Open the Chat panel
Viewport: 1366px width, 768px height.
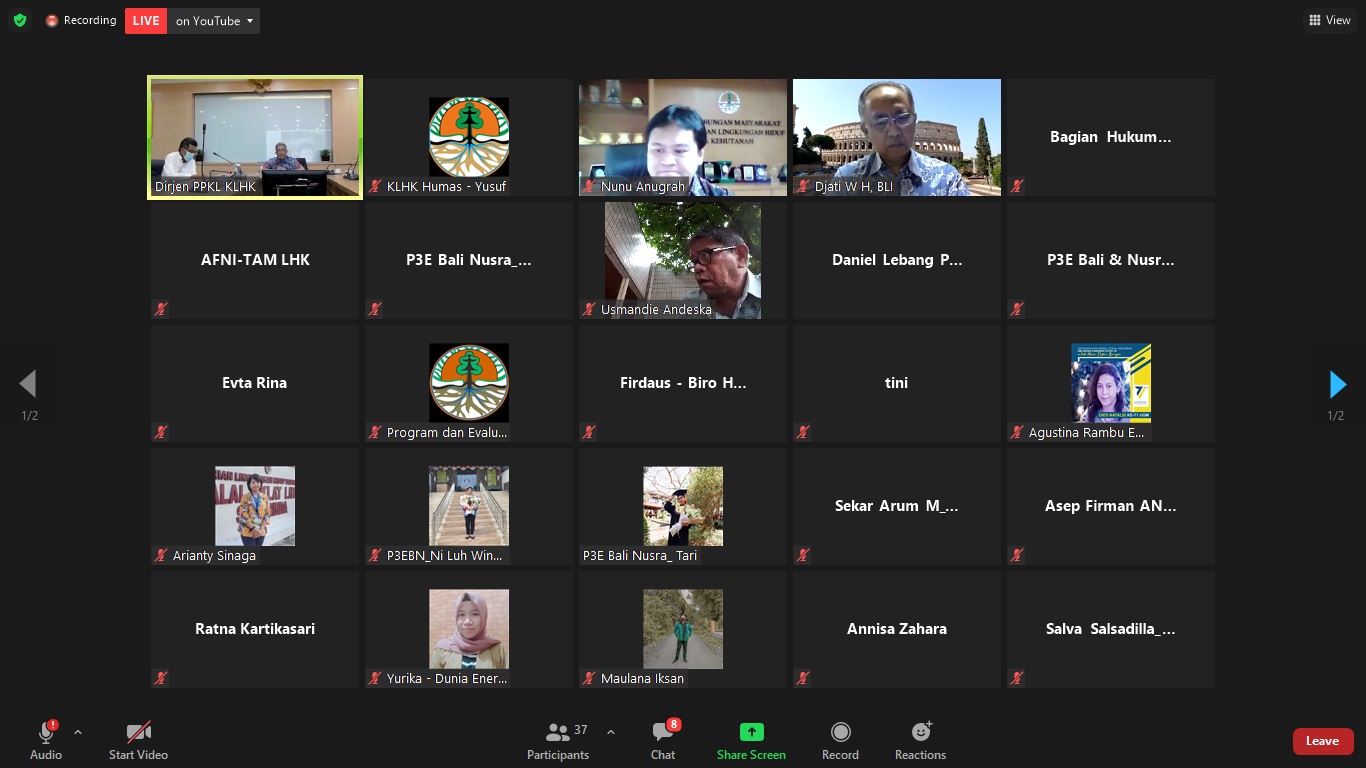coord(663,741)
